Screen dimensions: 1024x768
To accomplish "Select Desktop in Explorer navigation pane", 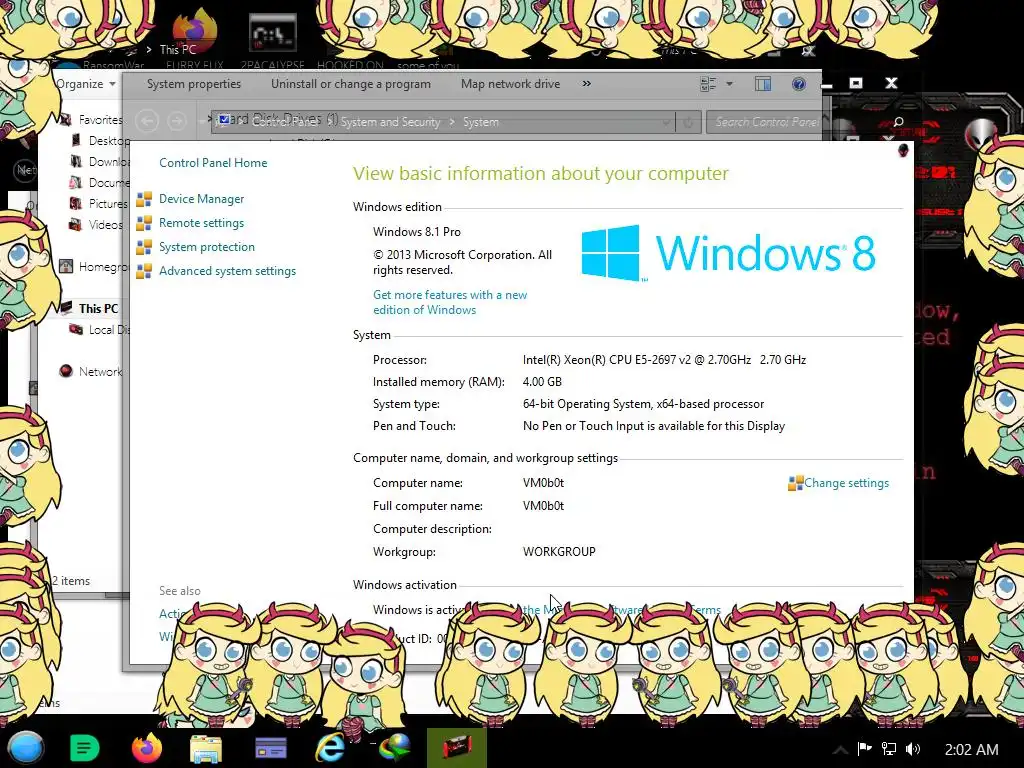I will point(109,140).
